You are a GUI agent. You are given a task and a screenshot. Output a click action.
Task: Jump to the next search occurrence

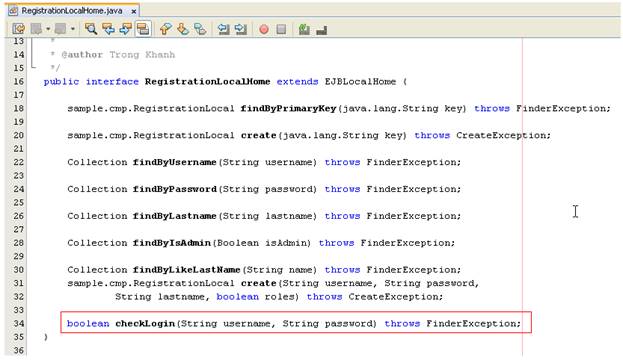coord(126,29)
